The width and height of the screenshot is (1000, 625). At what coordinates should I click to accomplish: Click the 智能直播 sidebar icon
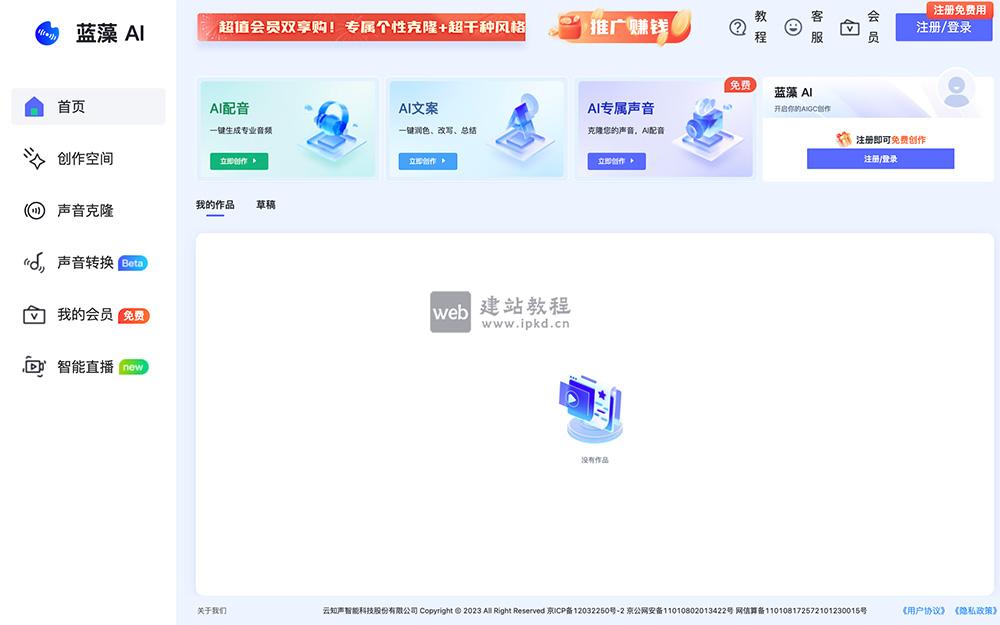pos(34,367)
